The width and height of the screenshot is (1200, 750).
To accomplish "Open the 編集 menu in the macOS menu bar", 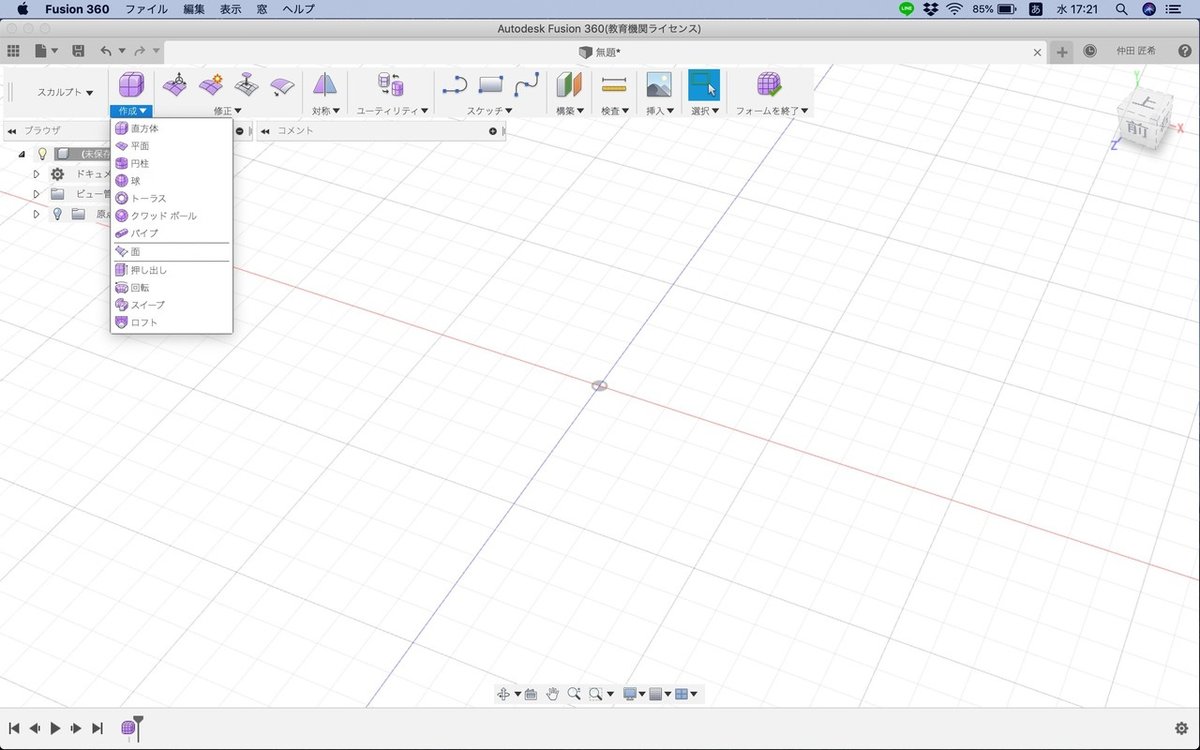I will pyautogui.click(x=194, y=8).
